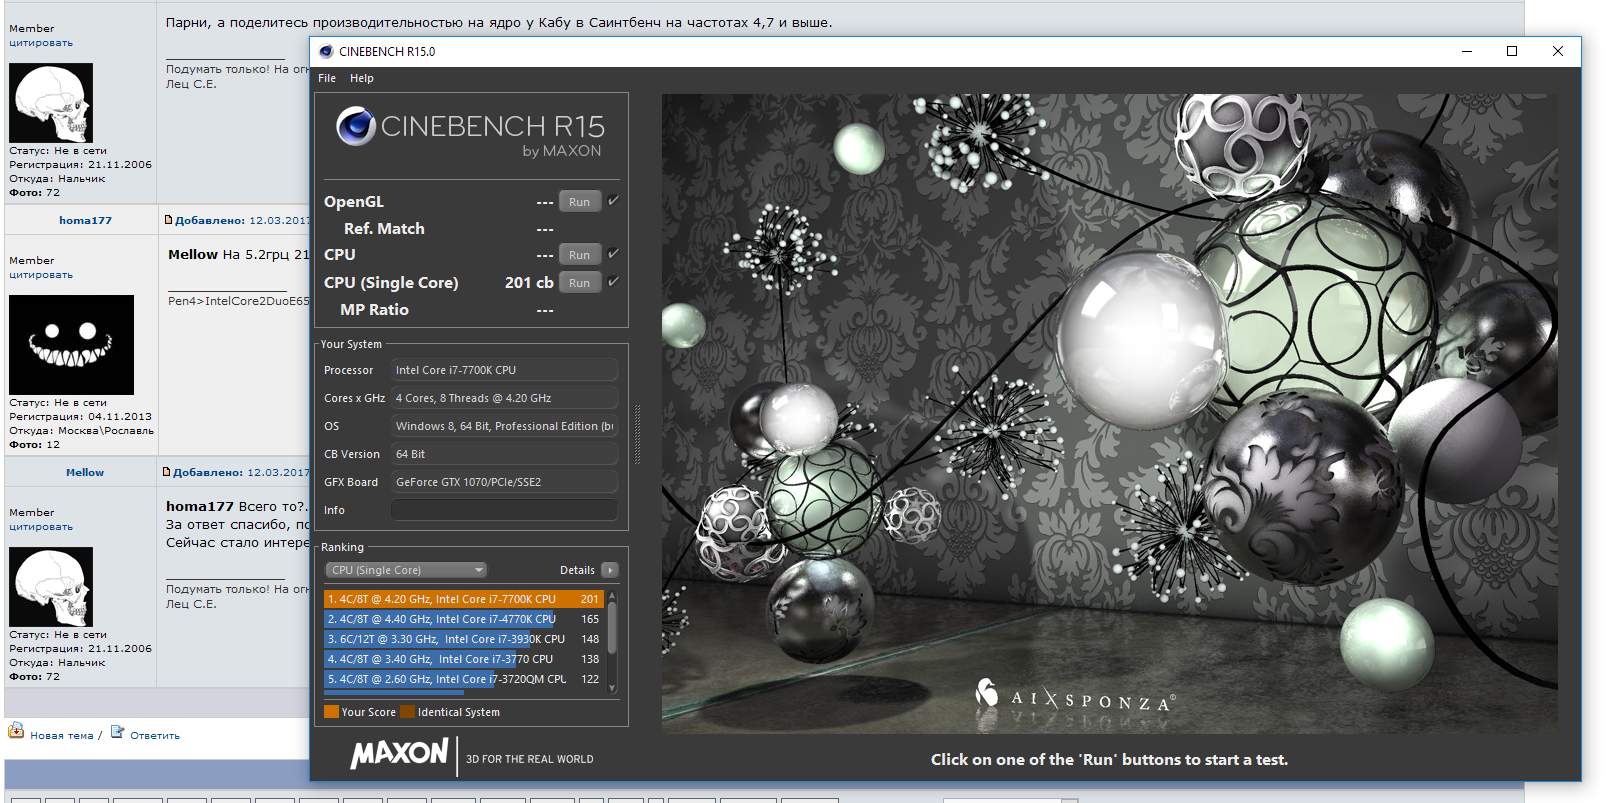Toggle the CPU test checkbox
Screen dimensions: 1619x803
click(x=613, y=254)
